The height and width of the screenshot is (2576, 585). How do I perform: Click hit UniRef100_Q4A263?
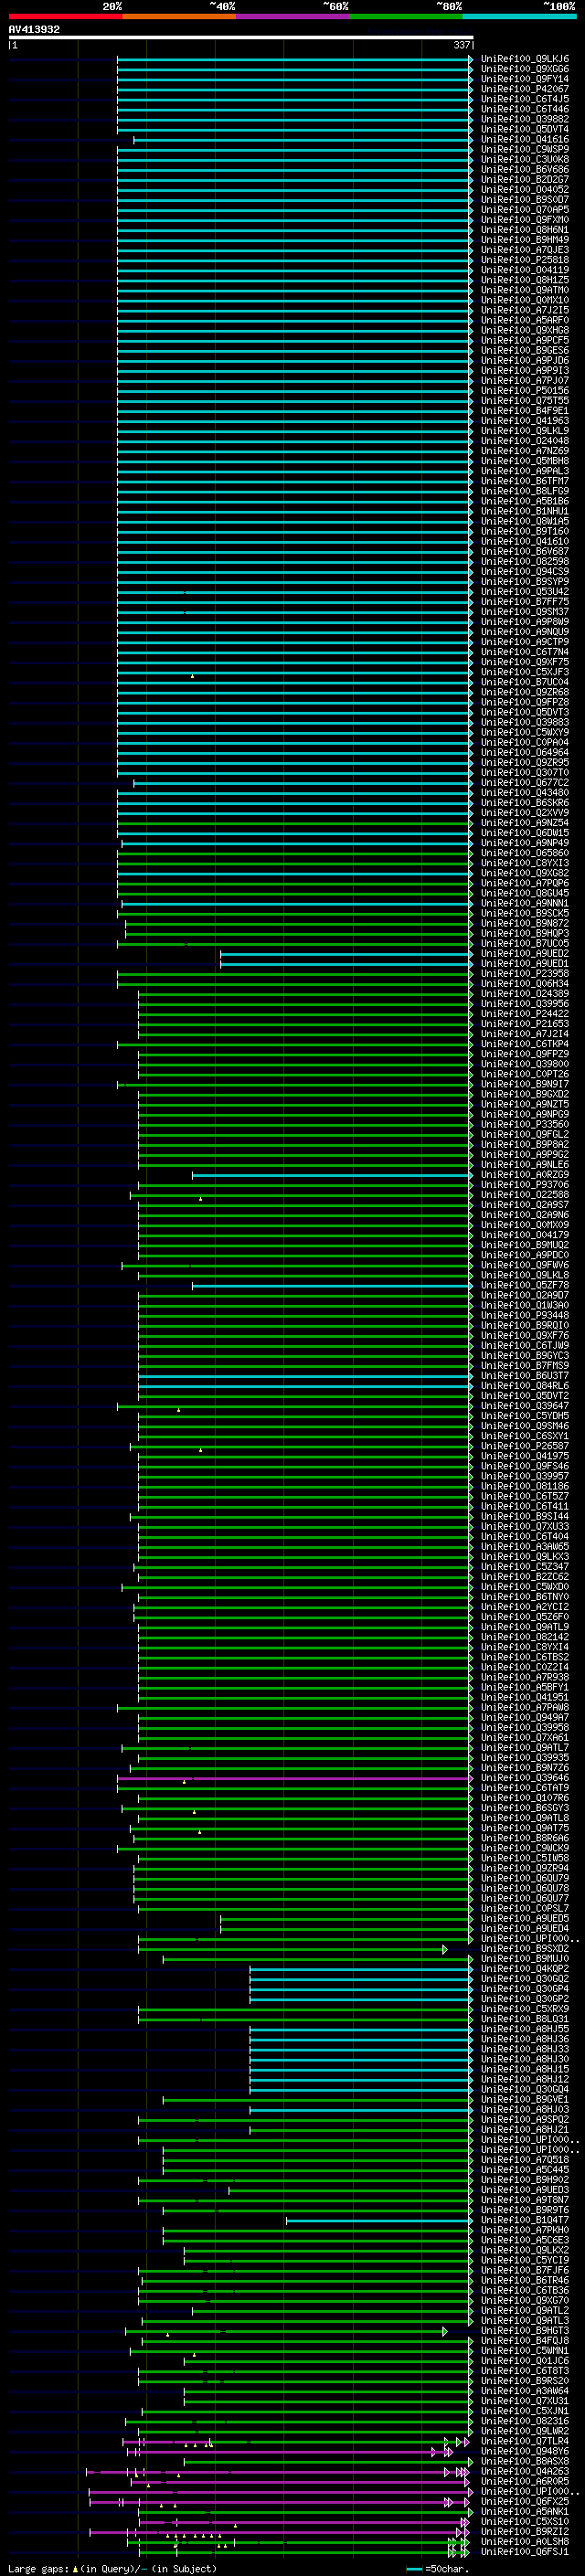525,2471
